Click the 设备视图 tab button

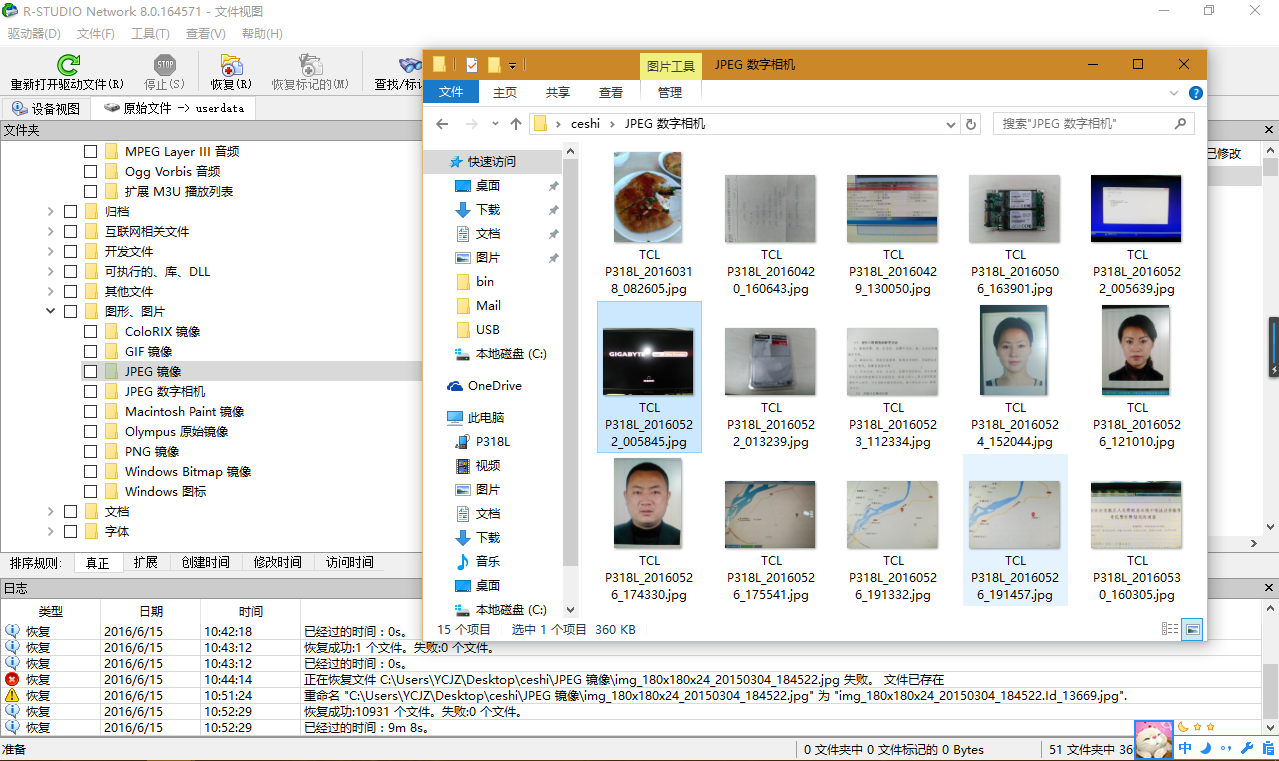click(x=46, y=109)
